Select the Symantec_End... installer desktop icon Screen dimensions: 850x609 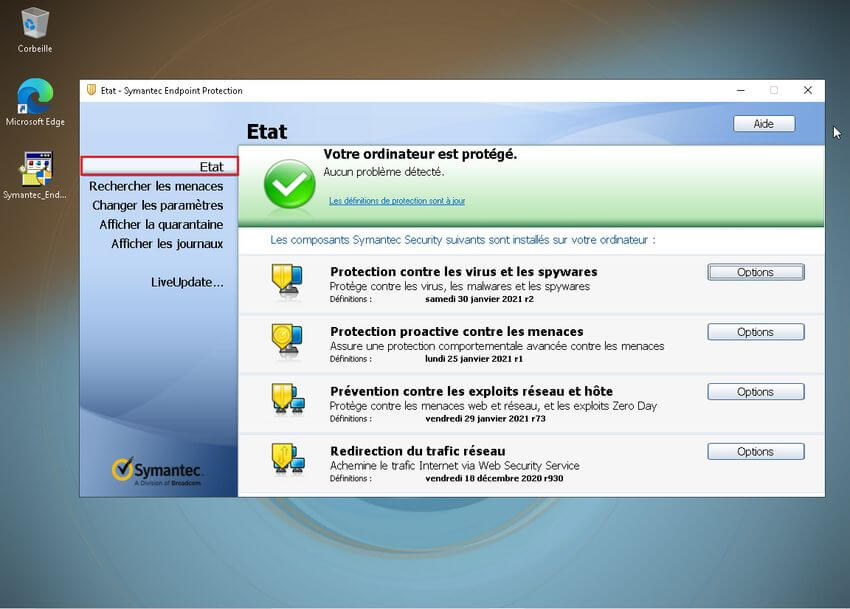(35, 175)
